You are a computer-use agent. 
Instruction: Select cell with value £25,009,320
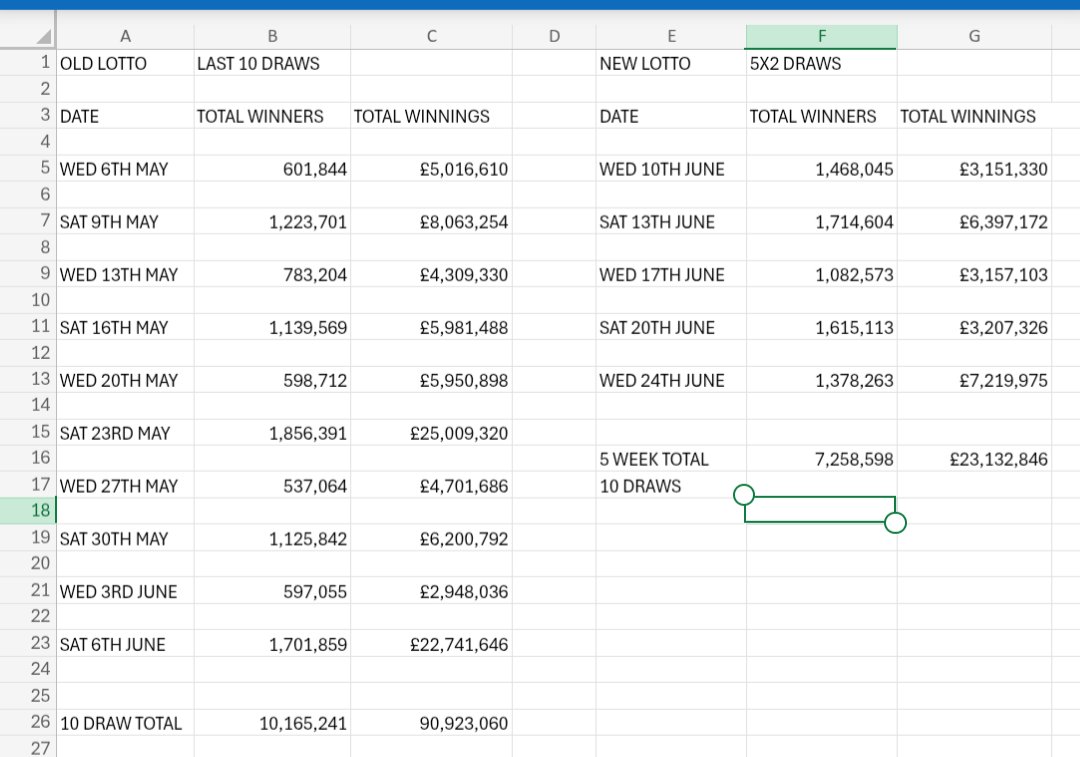[x=432, y=433]
